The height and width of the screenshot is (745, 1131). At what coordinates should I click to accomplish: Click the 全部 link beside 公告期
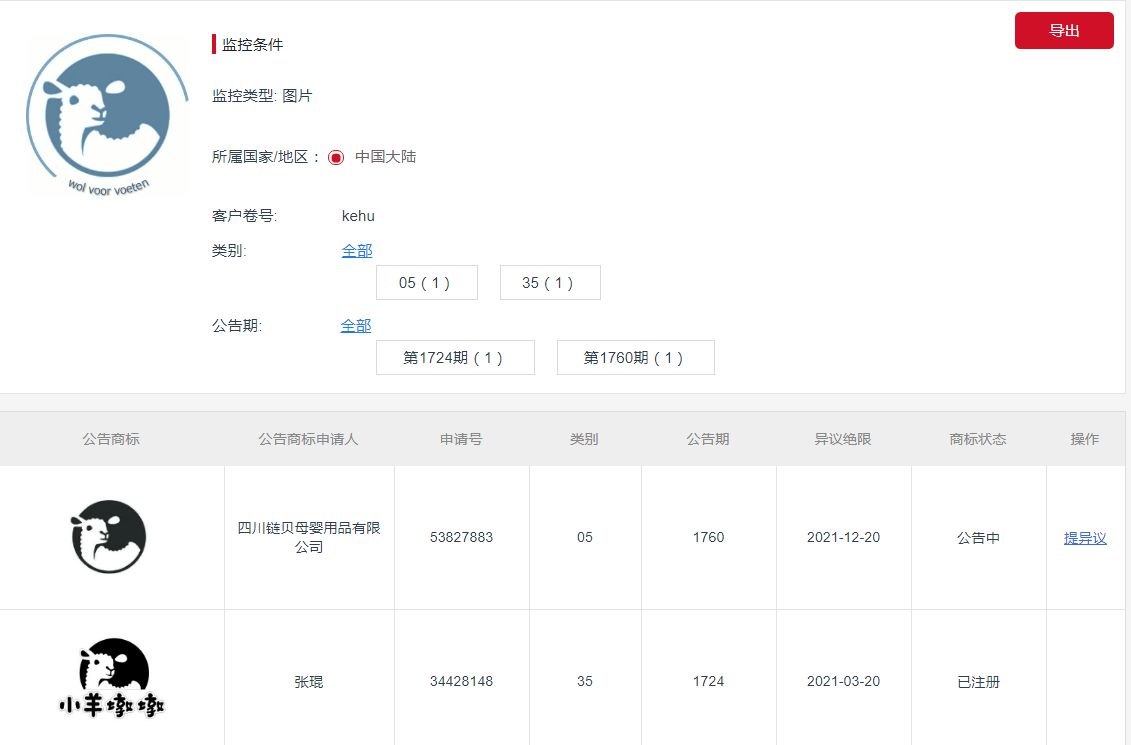point(355,326)
